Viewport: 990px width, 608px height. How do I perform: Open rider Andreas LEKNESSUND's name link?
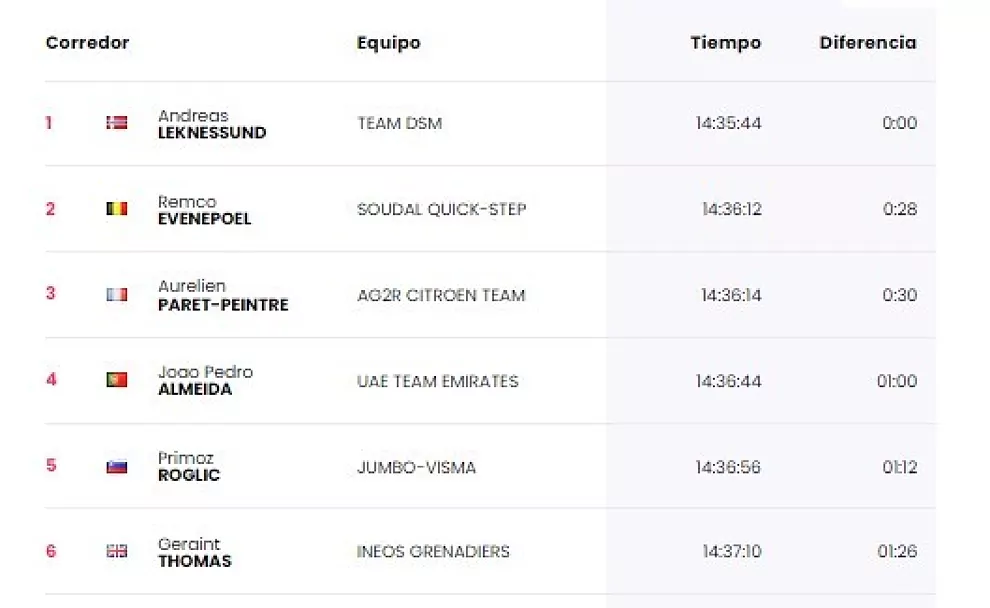point(211,124)
